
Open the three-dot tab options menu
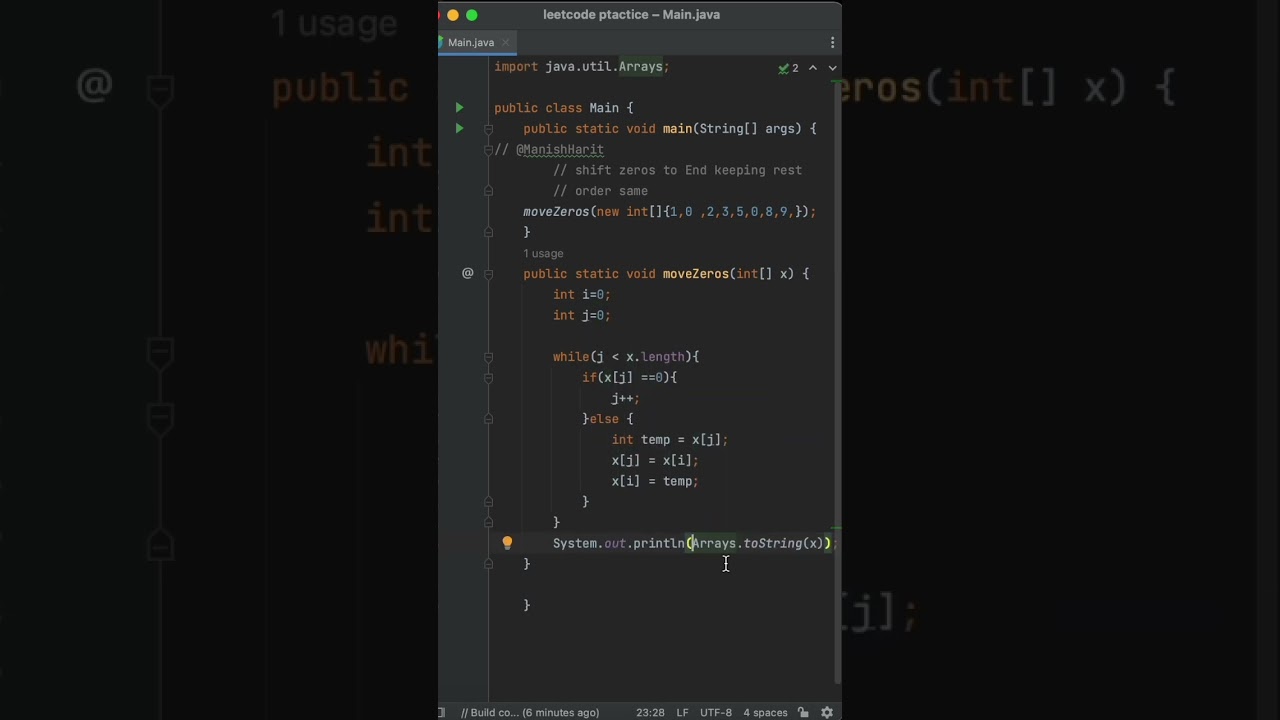[832, 42]
